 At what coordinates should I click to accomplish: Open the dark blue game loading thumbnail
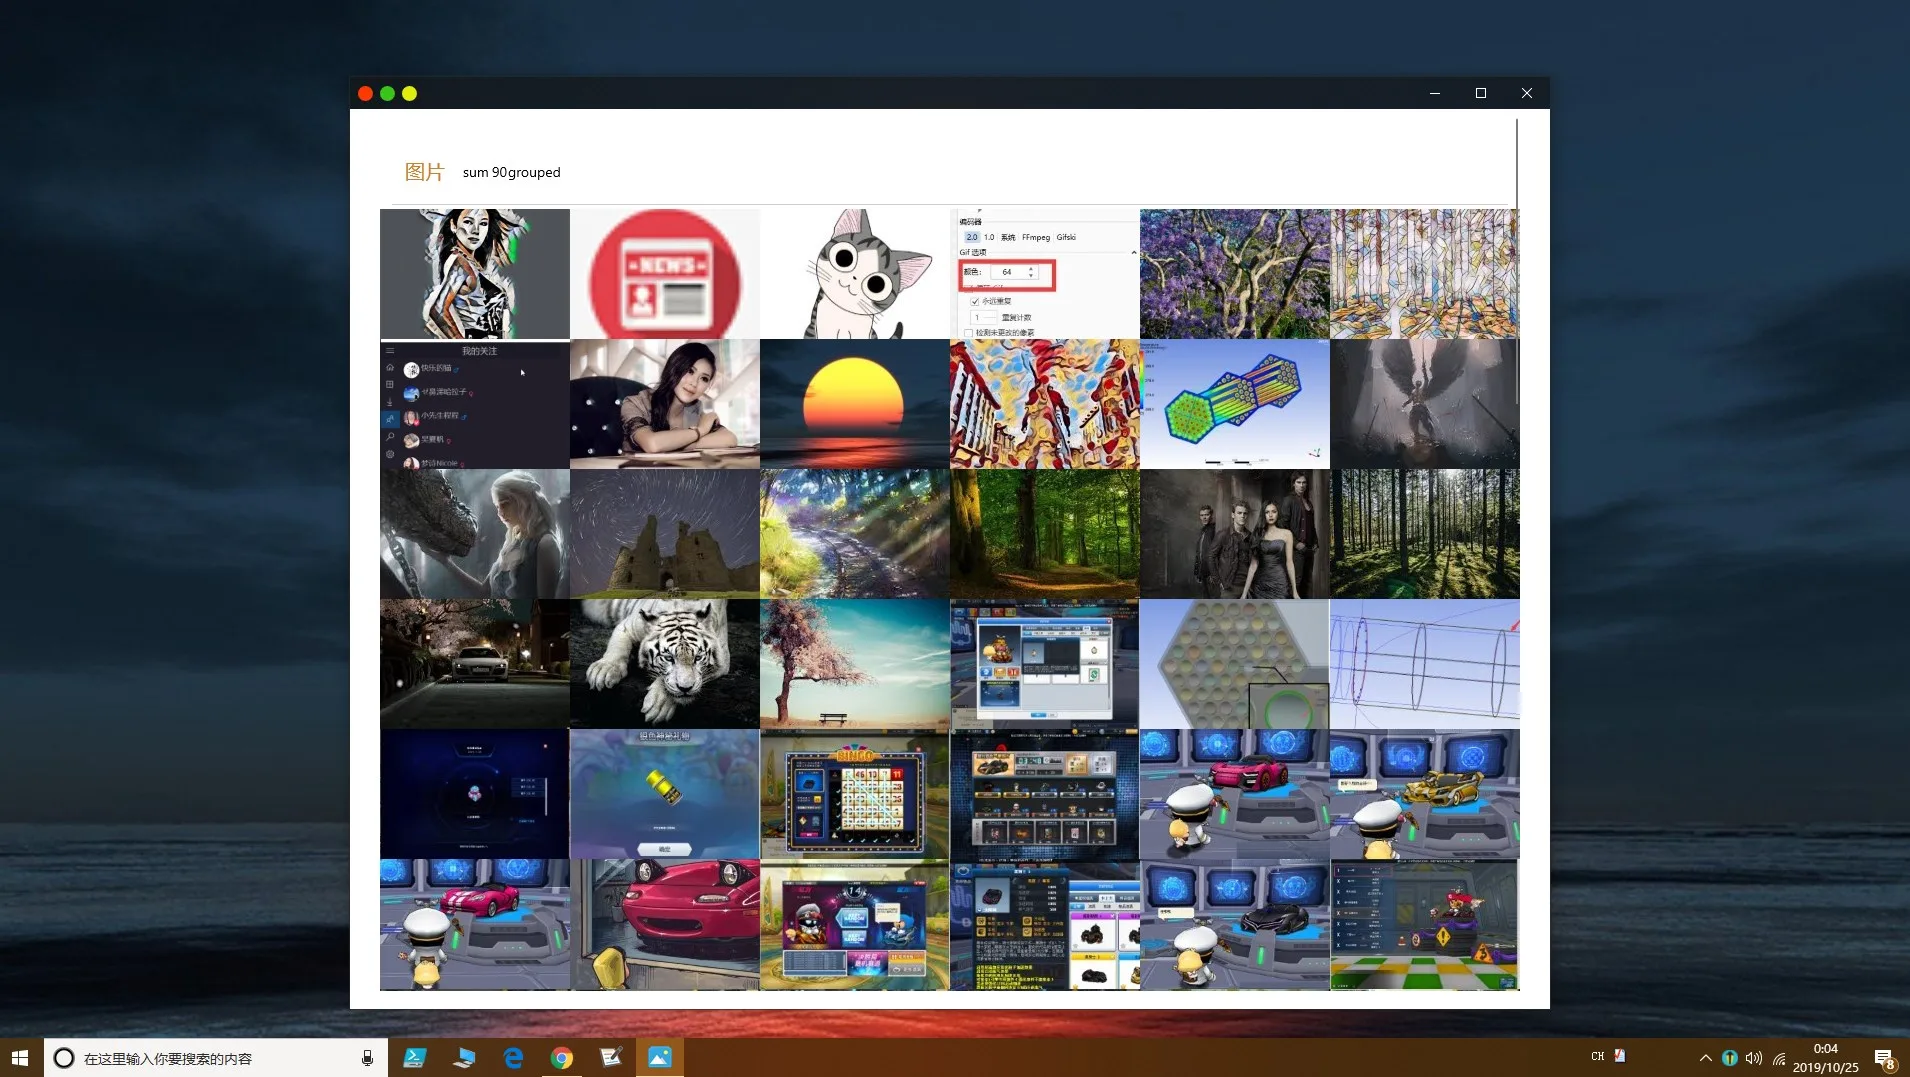click(475, 794)
